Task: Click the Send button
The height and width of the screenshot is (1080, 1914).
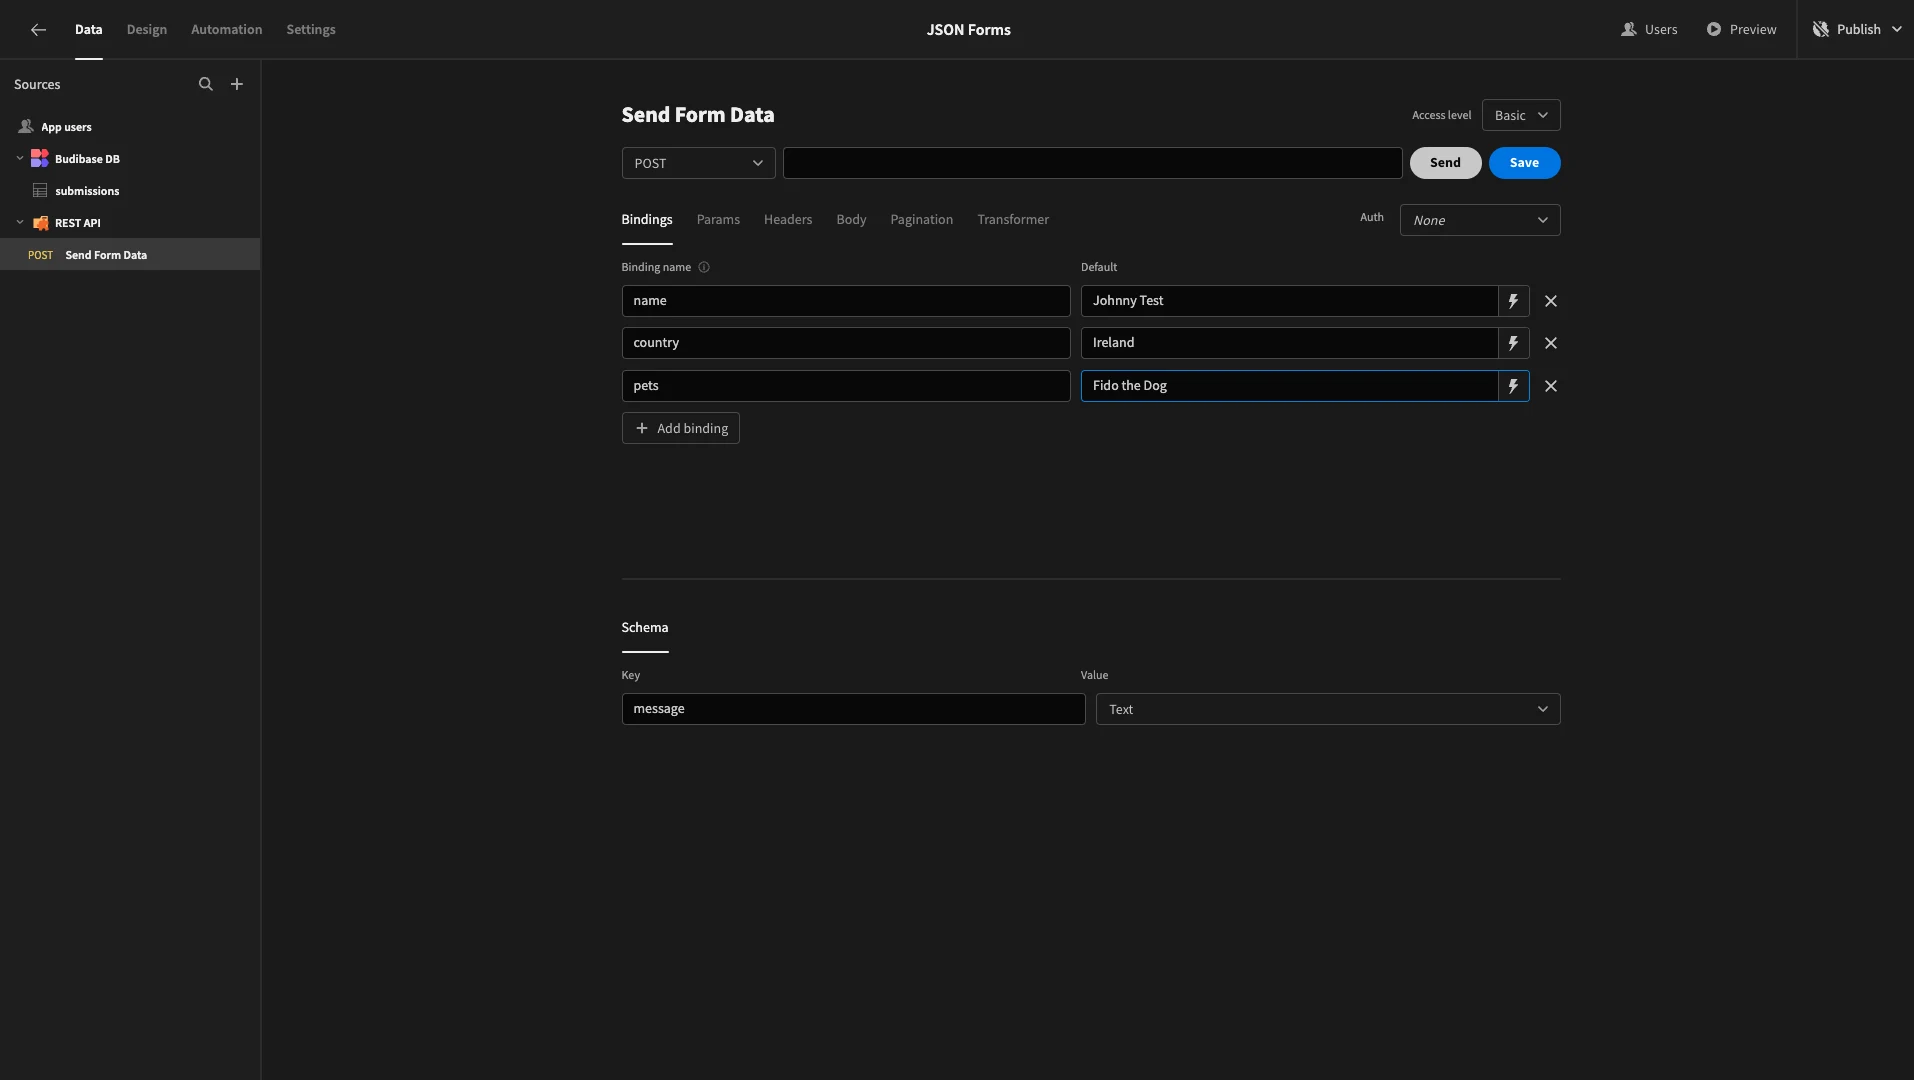Action: coord(1445,163)
